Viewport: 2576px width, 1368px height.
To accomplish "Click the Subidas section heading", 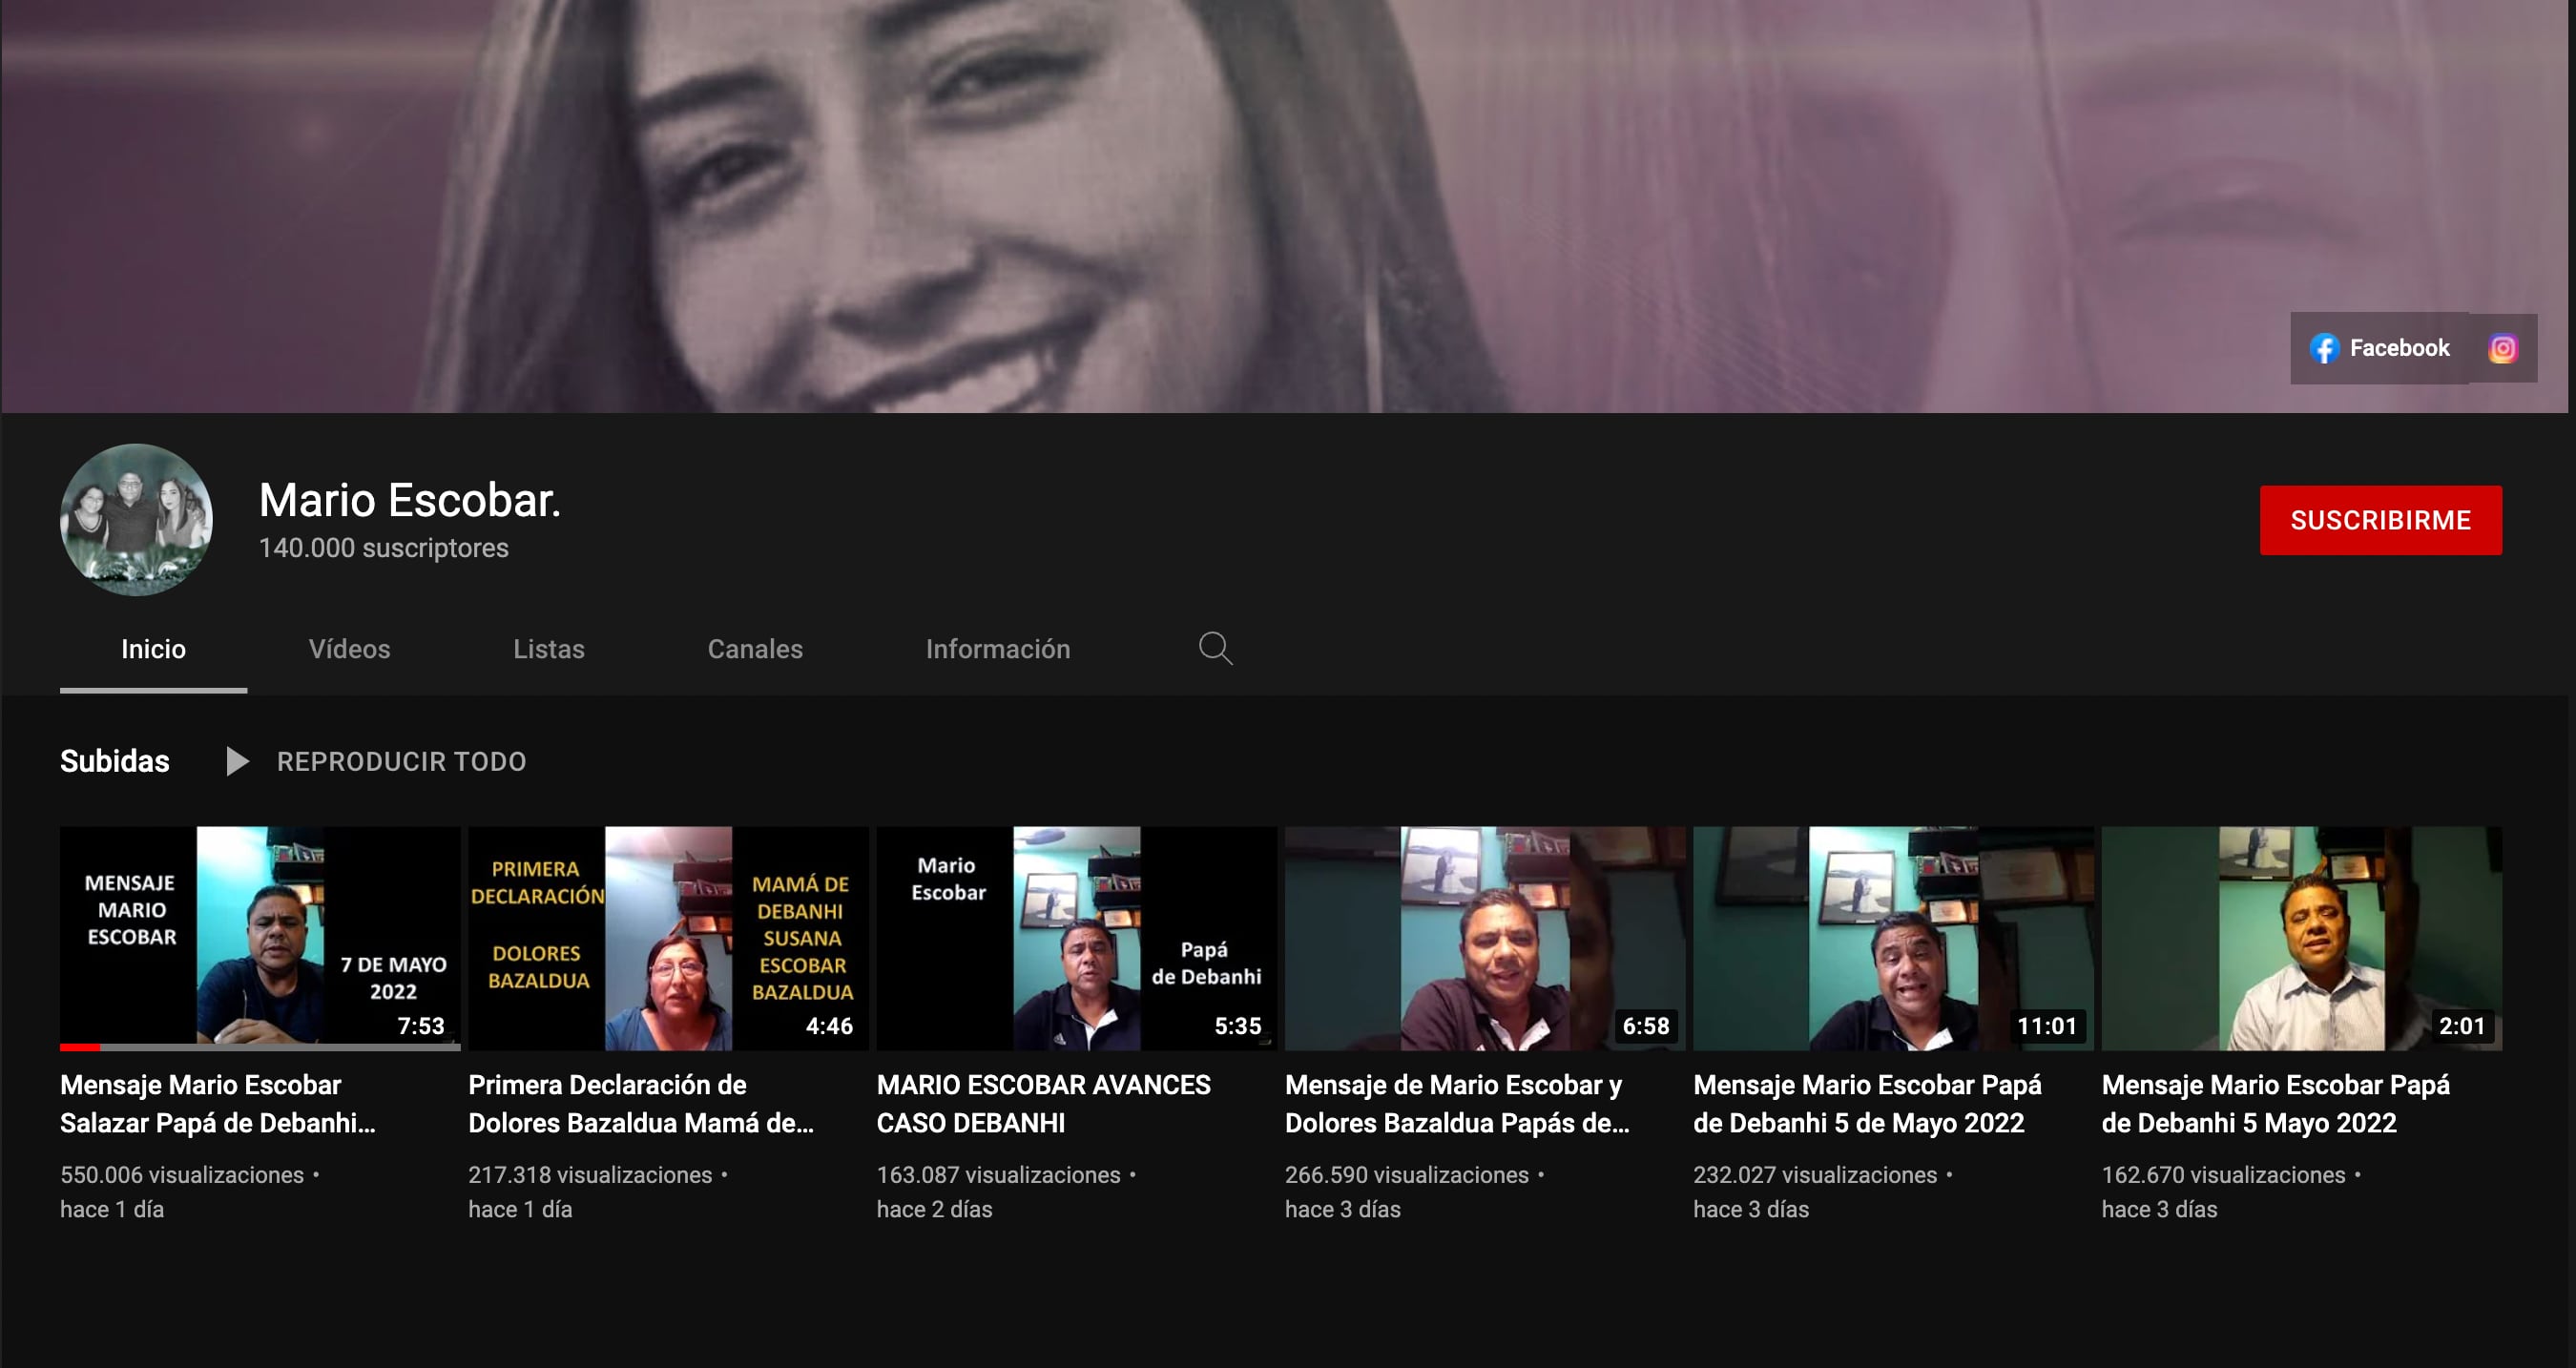I will pyautogui.click(x=115, y=761).
